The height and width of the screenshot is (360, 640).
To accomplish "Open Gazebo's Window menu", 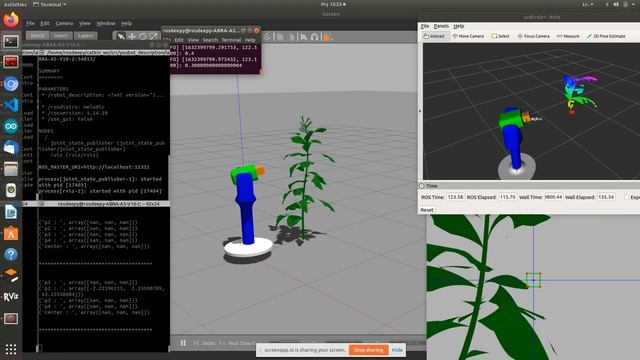I will pos(106,23).
